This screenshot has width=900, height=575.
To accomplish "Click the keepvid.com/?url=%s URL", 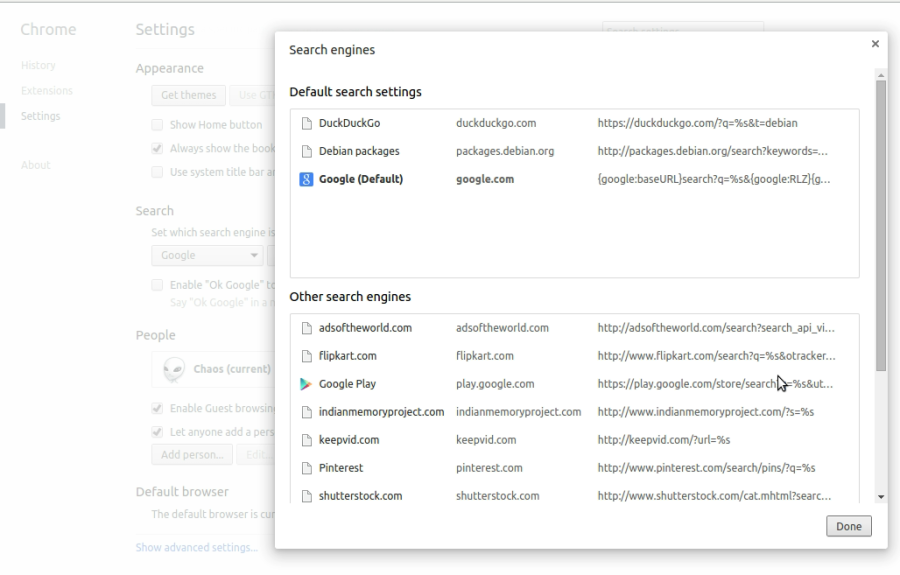I will (664, 440).
